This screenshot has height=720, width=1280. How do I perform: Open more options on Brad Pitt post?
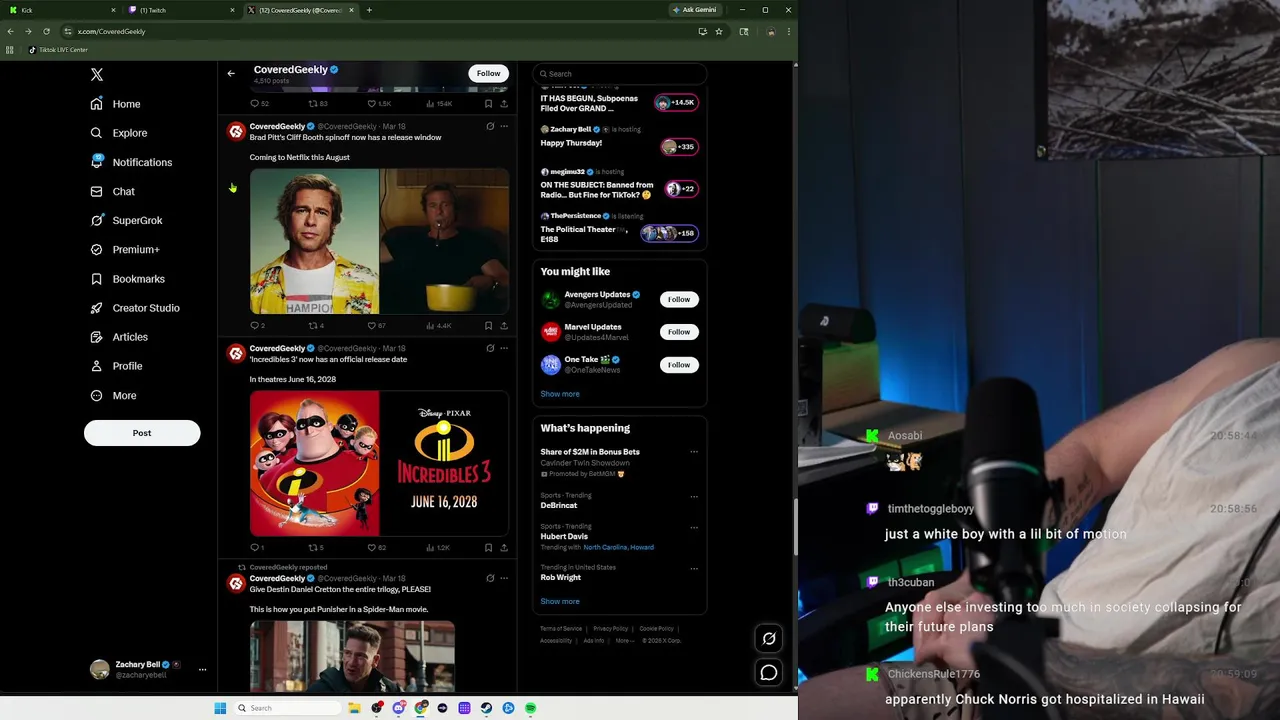click(504, 127)
